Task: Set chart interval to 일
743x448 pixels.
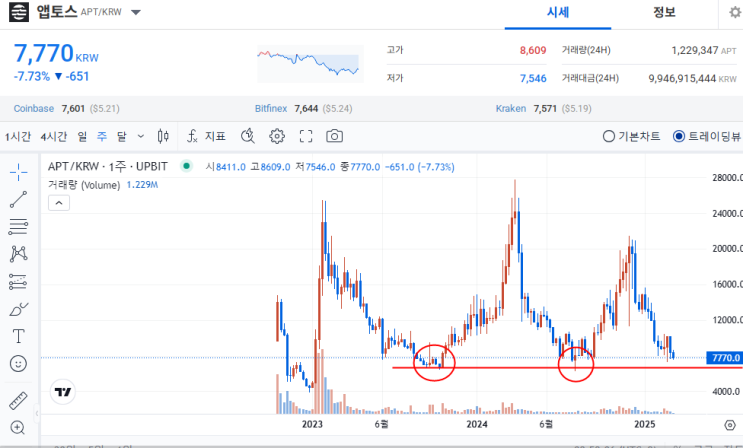Action: (x=82, y=137)
